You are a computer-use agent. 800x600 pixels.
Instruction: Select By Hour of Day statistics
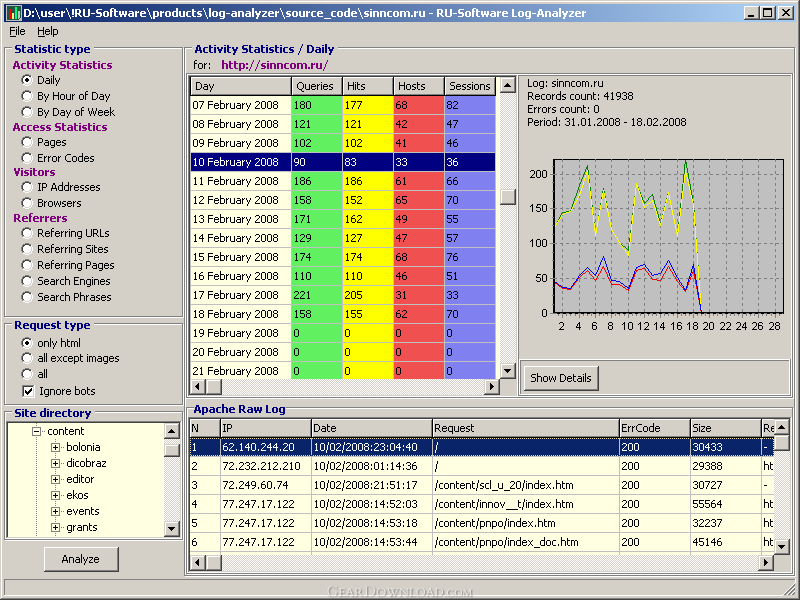pyautogui.click(x=27, y=96)
